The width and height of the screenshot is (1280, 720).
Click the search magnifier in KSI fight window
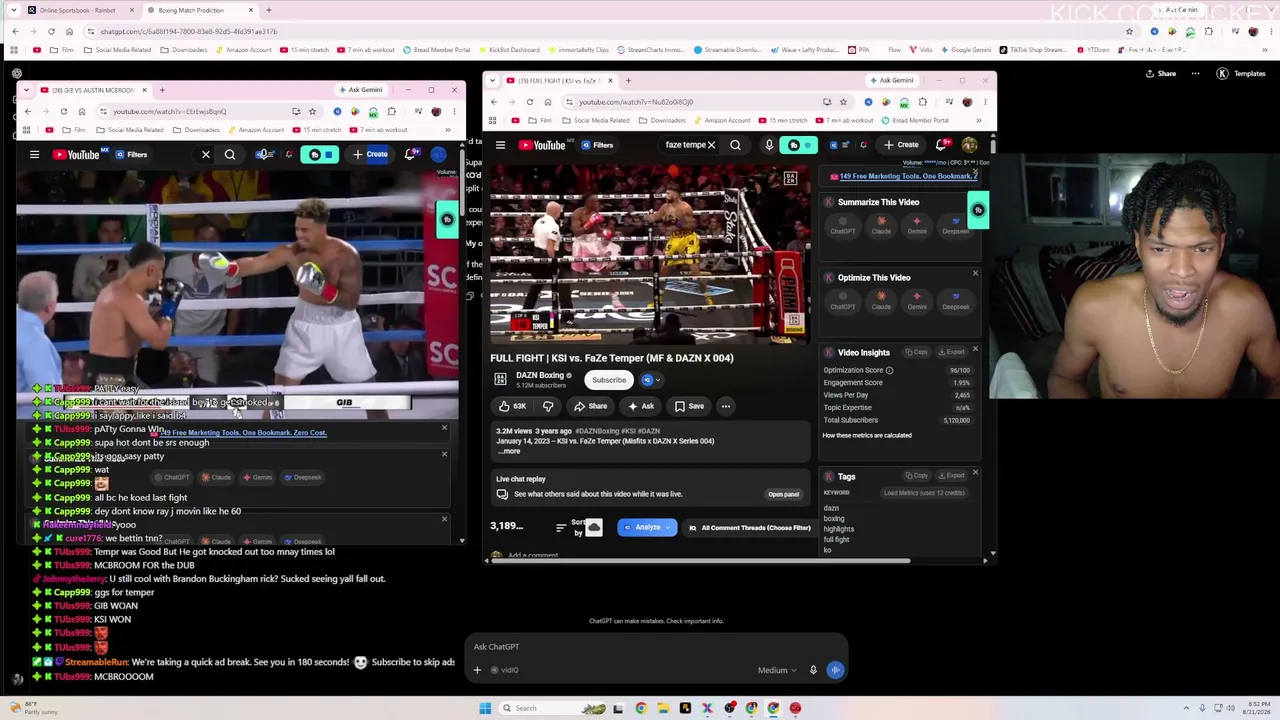[735, 145]
